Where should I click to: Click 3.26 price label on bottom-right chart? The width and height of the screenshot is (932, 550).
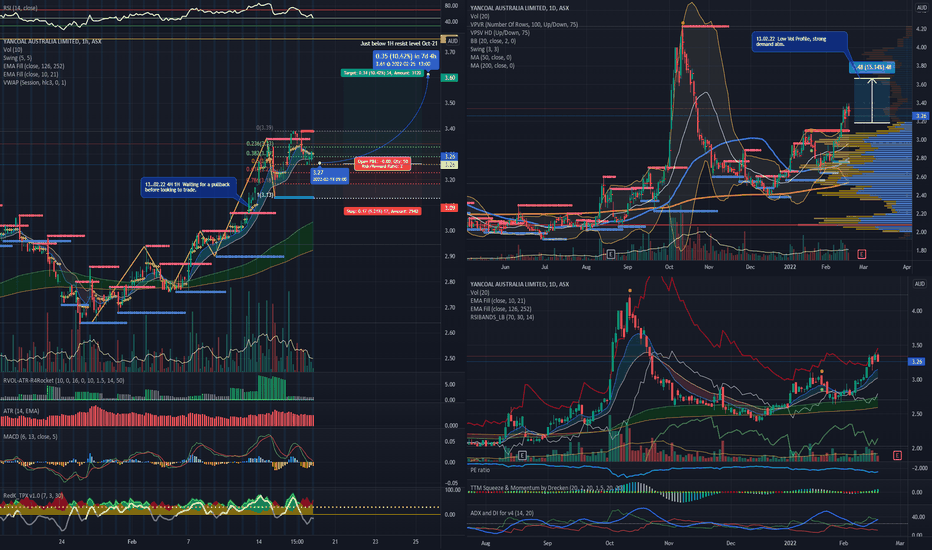917,361
